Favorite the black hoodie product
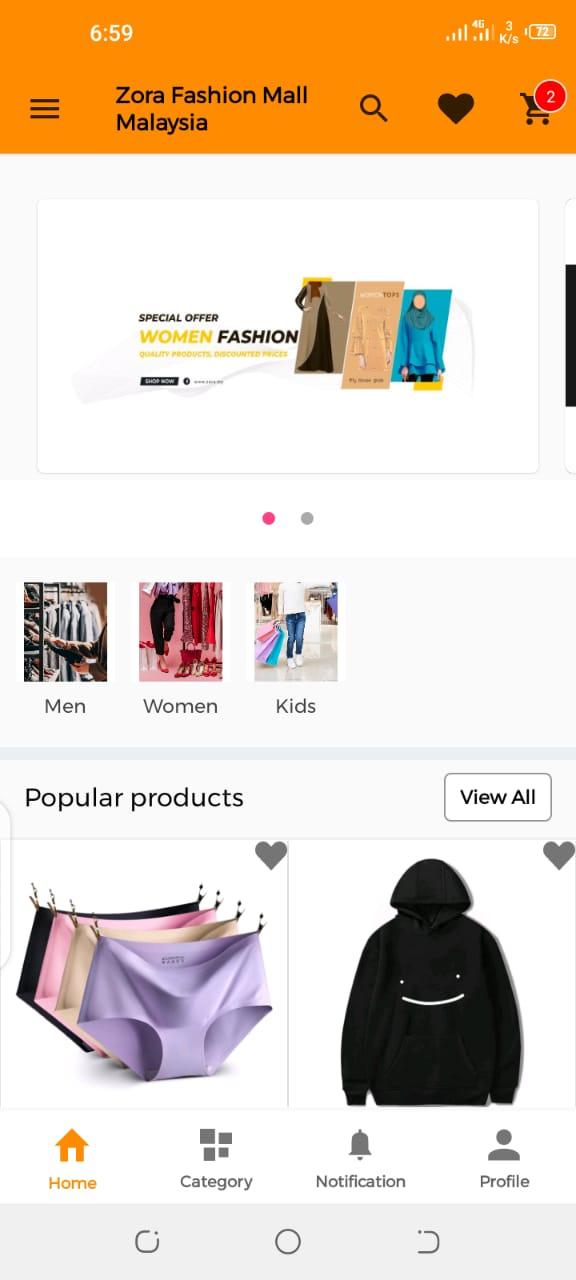Screen dimensions: 576x1280 point(559,855)
